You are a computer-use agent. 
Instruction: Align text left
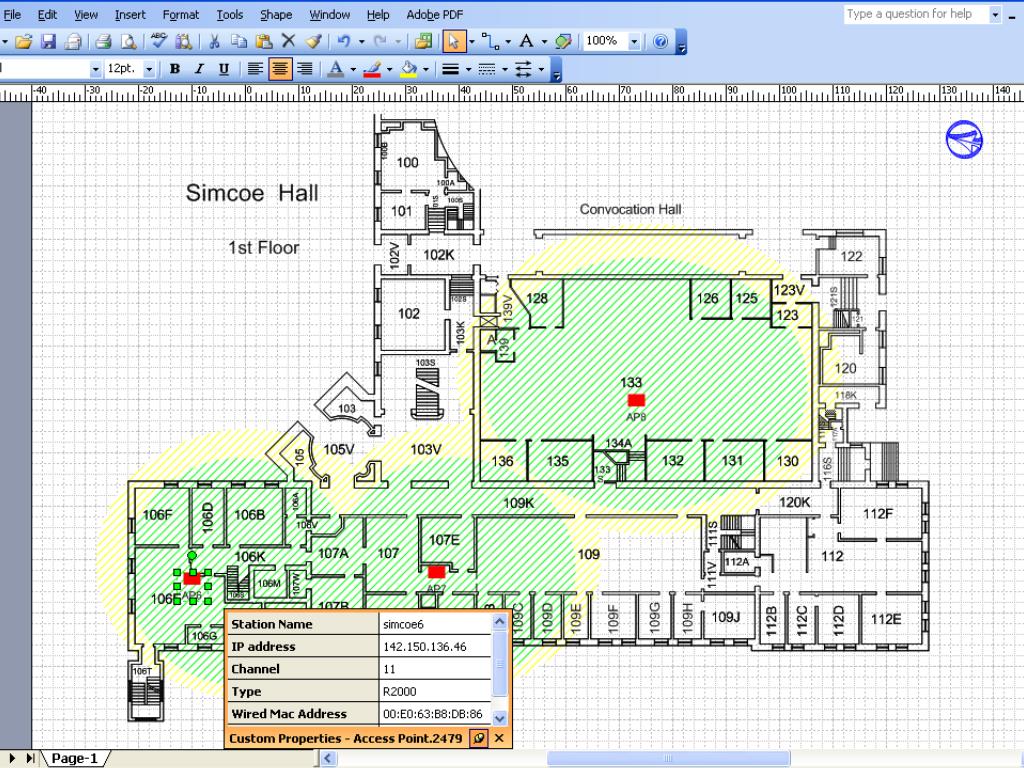pyautogui.click(x=255, y=69)
